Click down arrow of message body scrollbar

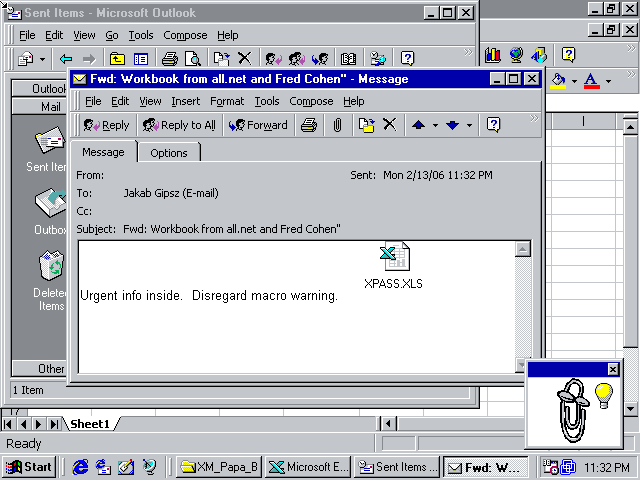522,364
